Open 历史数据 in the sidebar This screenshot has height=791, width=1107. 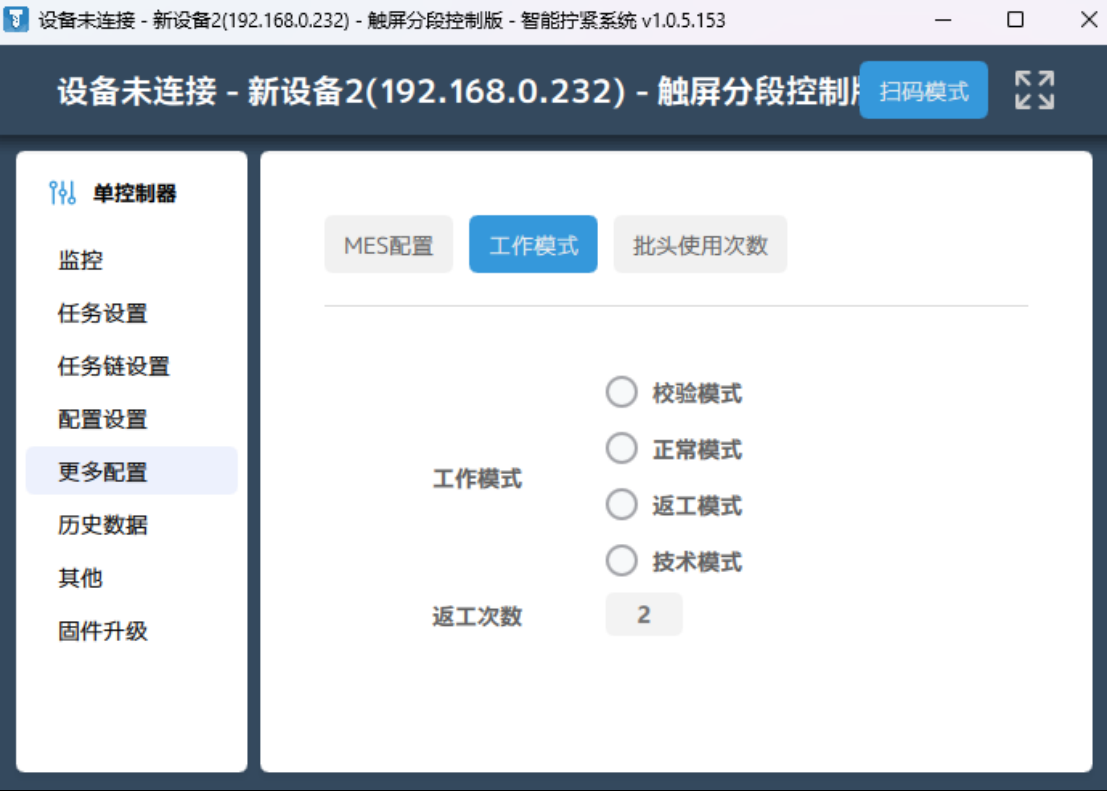pos(131,525)
